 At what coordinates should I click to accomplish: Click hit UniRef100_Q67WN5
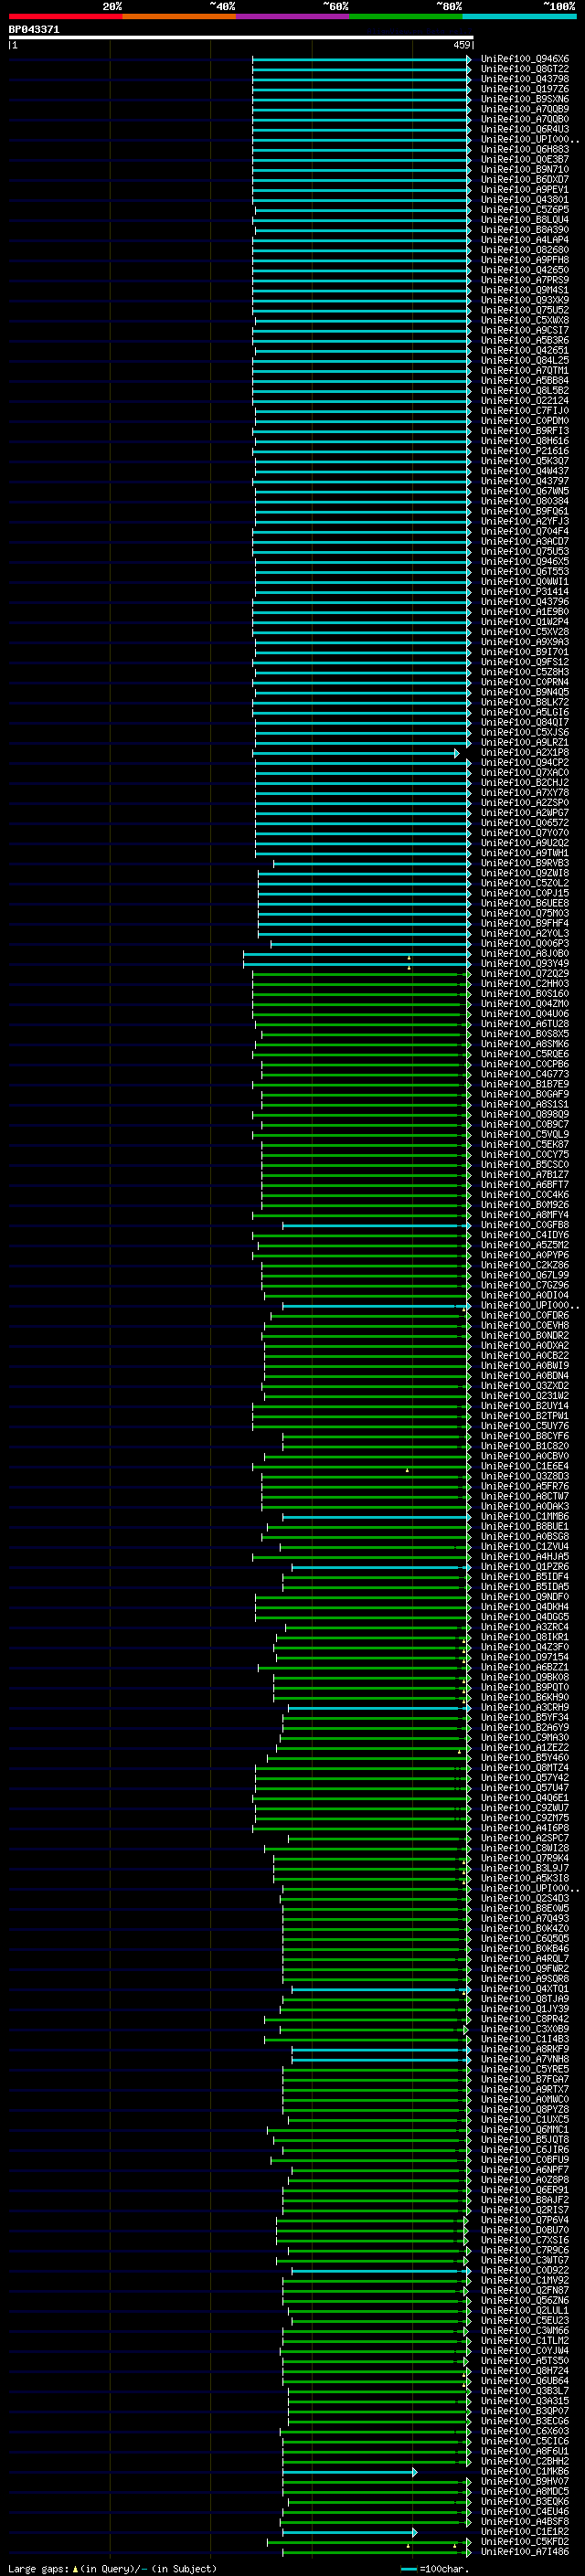(524, 491)
